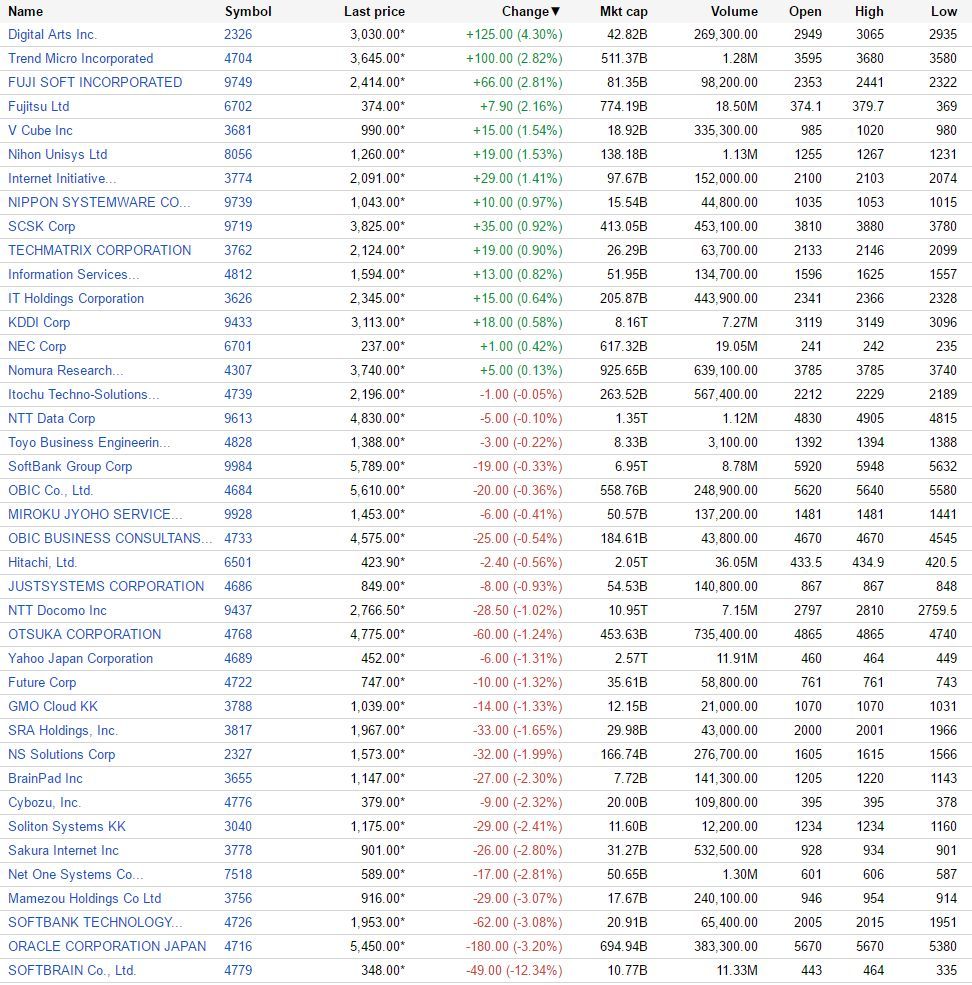Click ticker symbol 6501
972x985 pixels.
coord(238,562)
